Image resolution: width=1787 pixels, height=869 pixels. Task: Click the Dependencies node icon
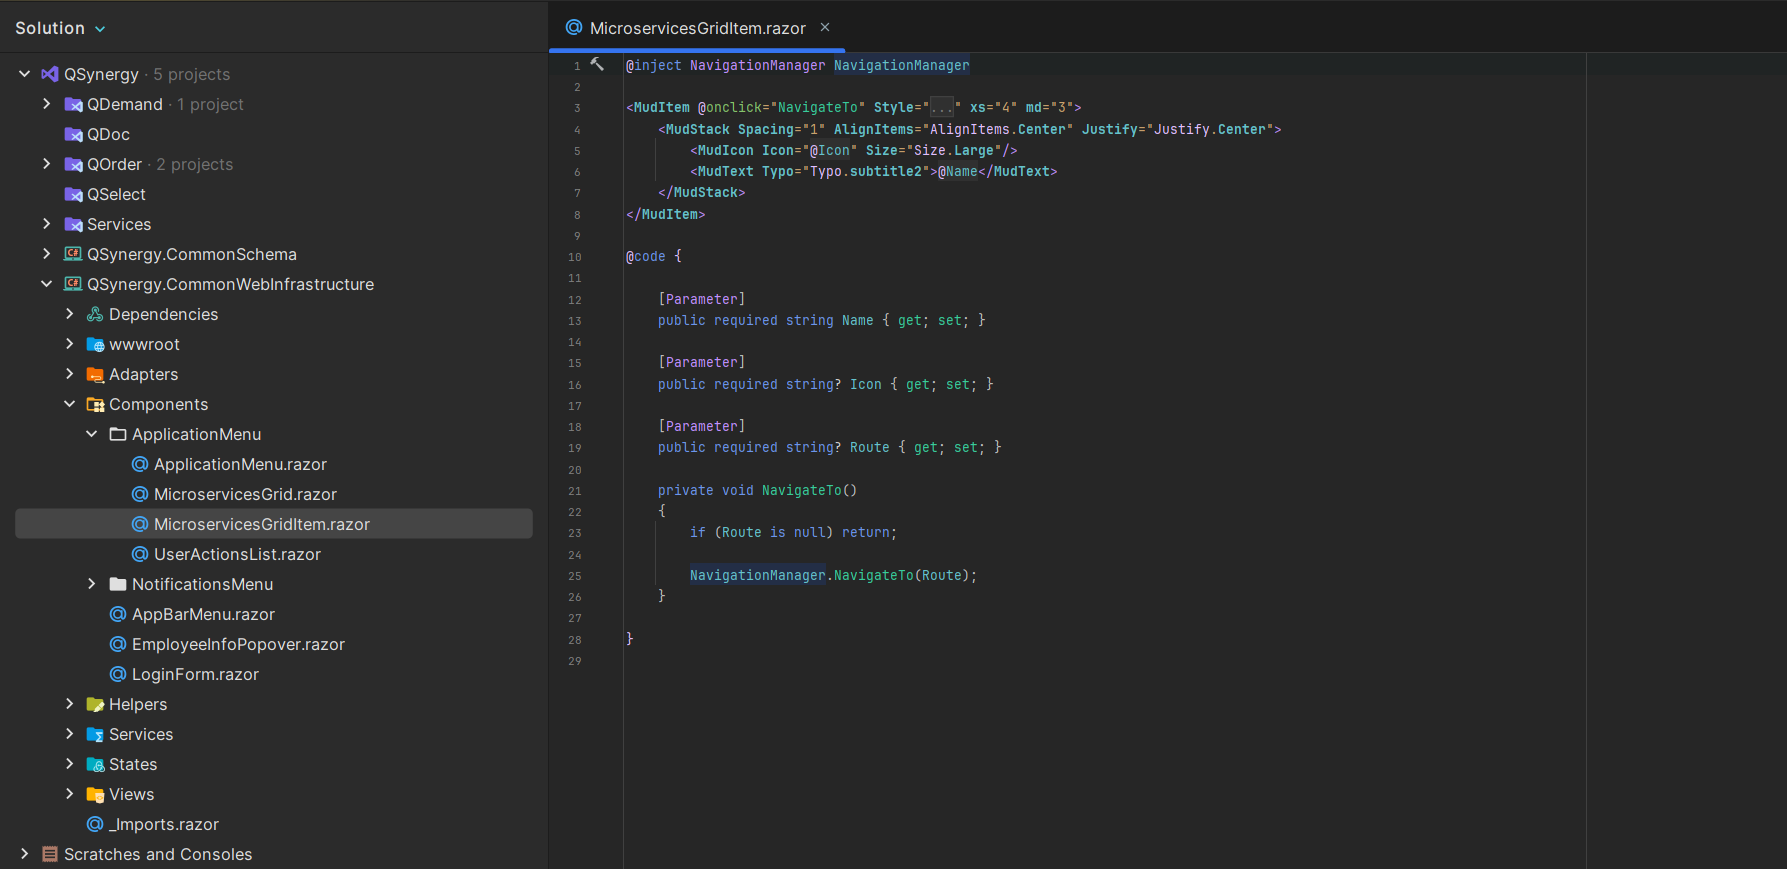coord(95,314)
